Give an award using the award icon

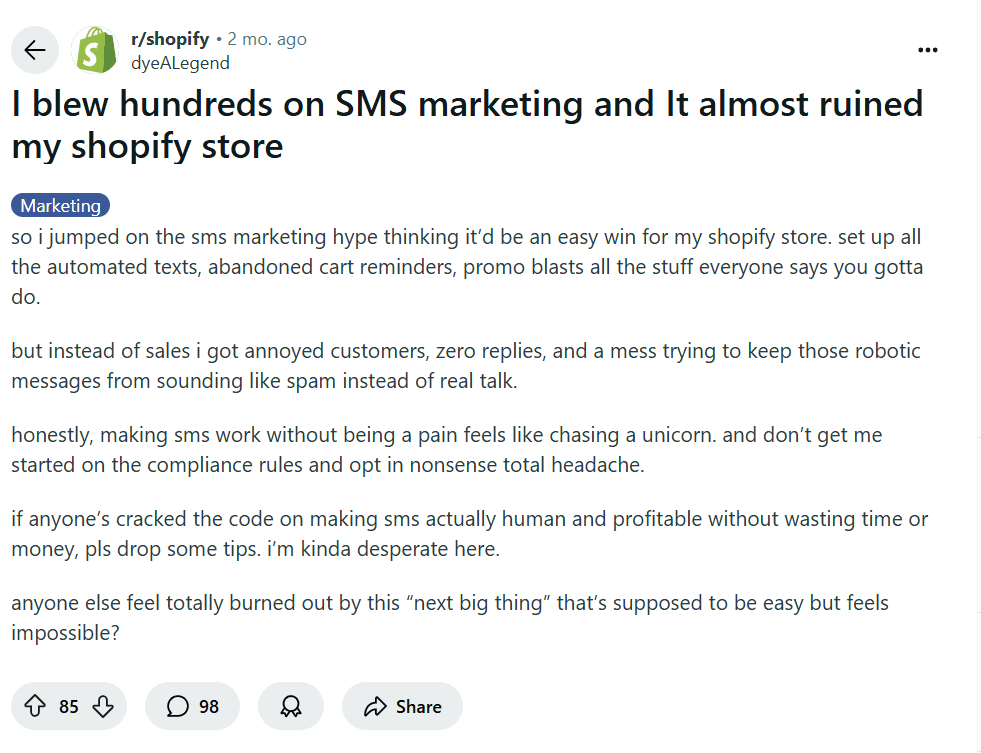point(291,707)
